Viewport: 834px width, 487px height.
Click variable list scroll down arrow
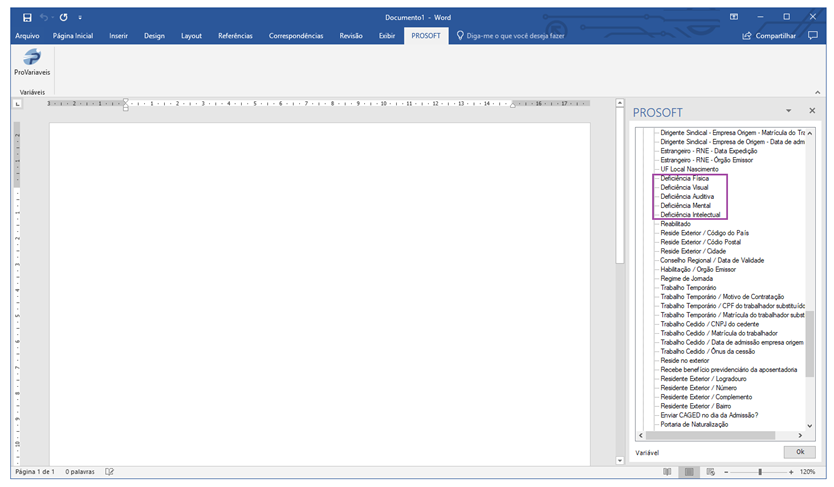tap(810, 426)
